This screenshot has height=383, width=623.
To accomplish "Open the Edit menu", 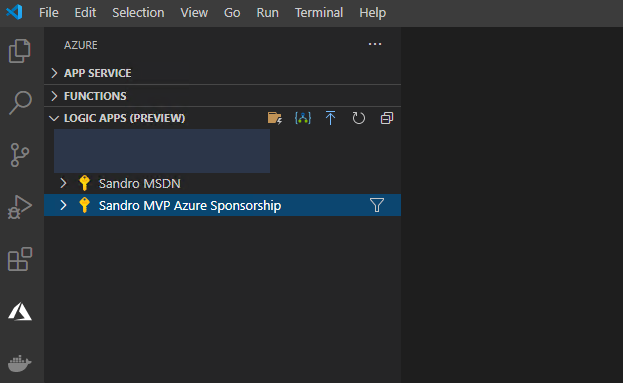I will point(85,13).
